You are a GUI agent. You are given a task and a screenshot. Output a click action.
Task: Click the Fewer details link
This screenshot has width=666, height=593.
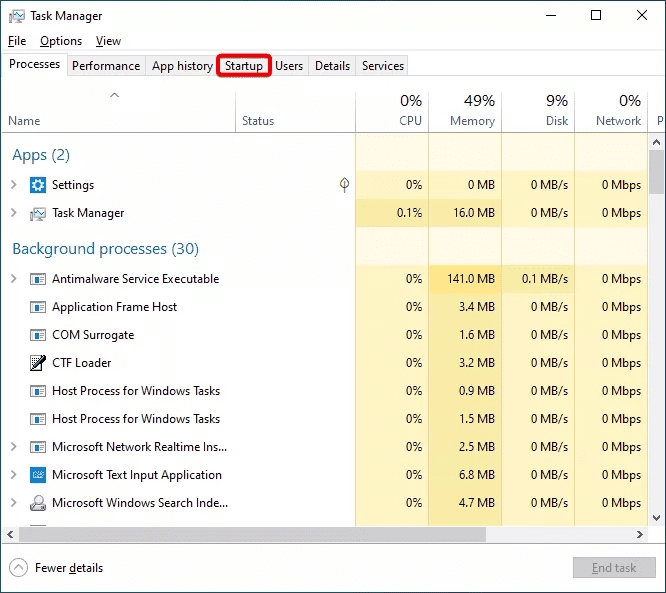(x=69, y=568)
